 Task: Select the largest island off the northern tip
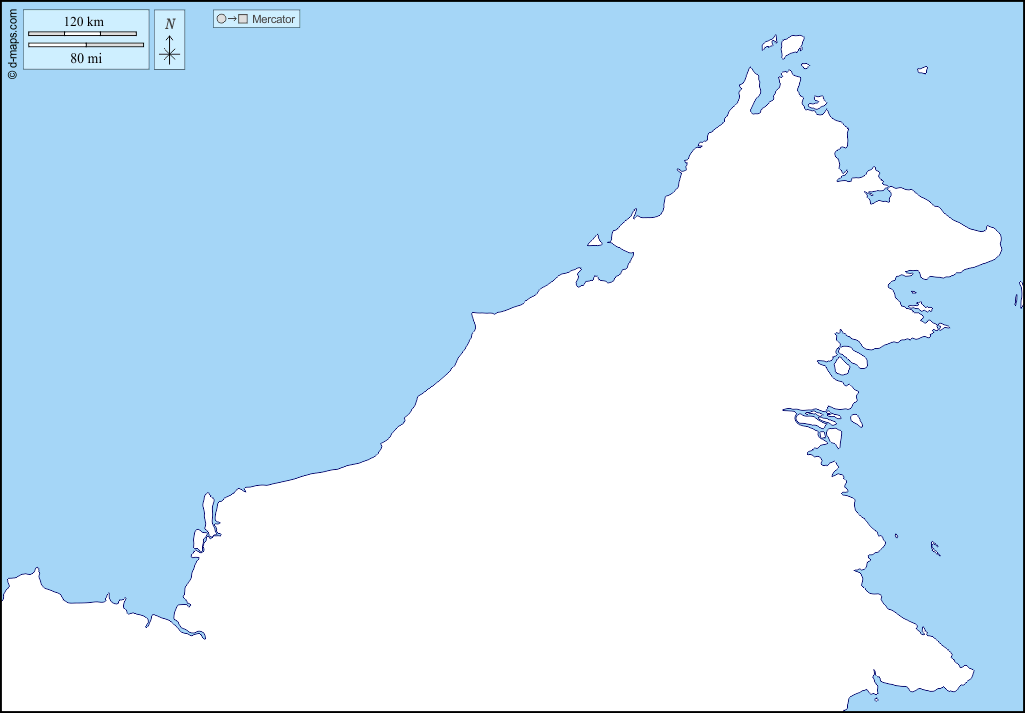click(792, 47)
